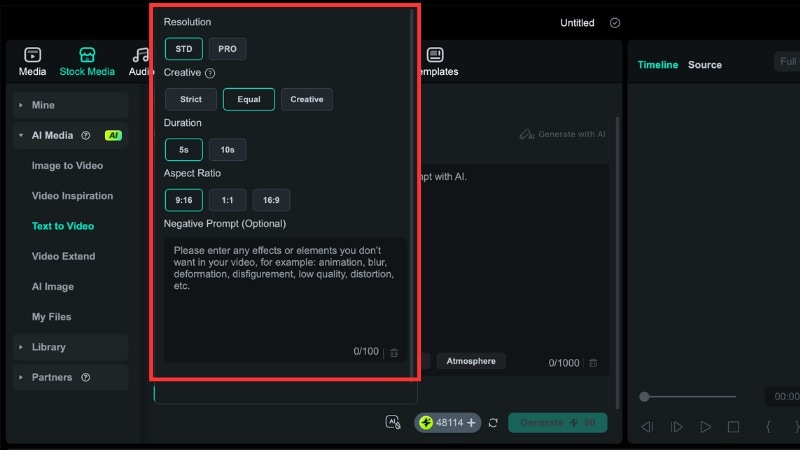Click the next frame control
This screenshot has height=450, width=800.
click(677, 427)
